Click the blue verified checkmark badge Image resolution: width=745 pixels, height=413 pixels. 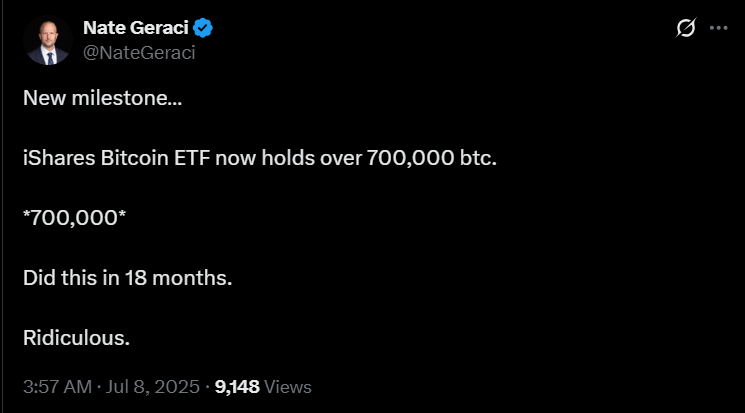203,28
